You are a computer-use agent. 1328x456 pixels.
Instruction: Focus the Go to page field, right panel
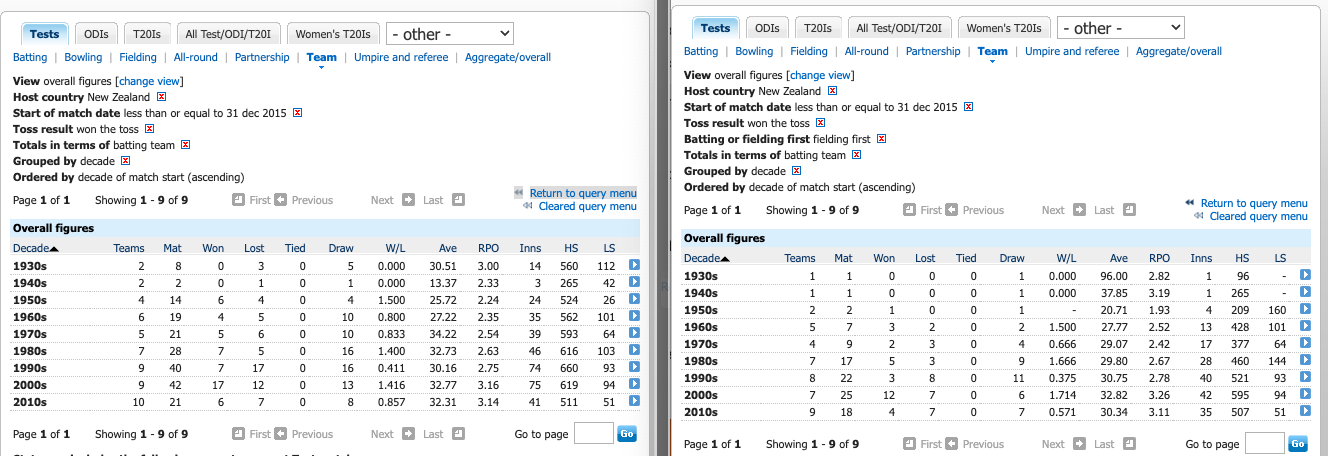point(1264,443)
